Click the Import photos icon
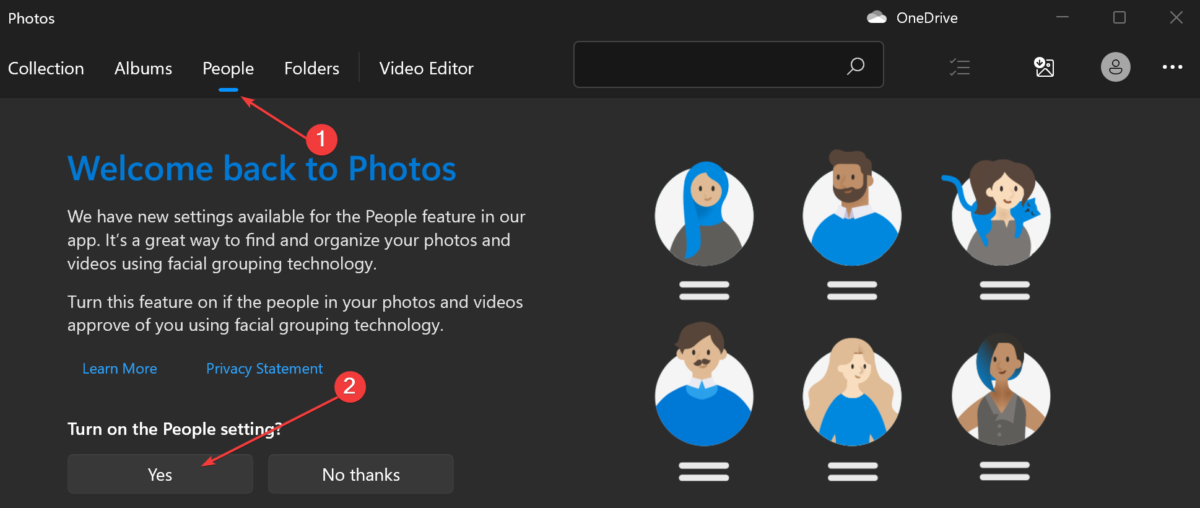 1044,67
